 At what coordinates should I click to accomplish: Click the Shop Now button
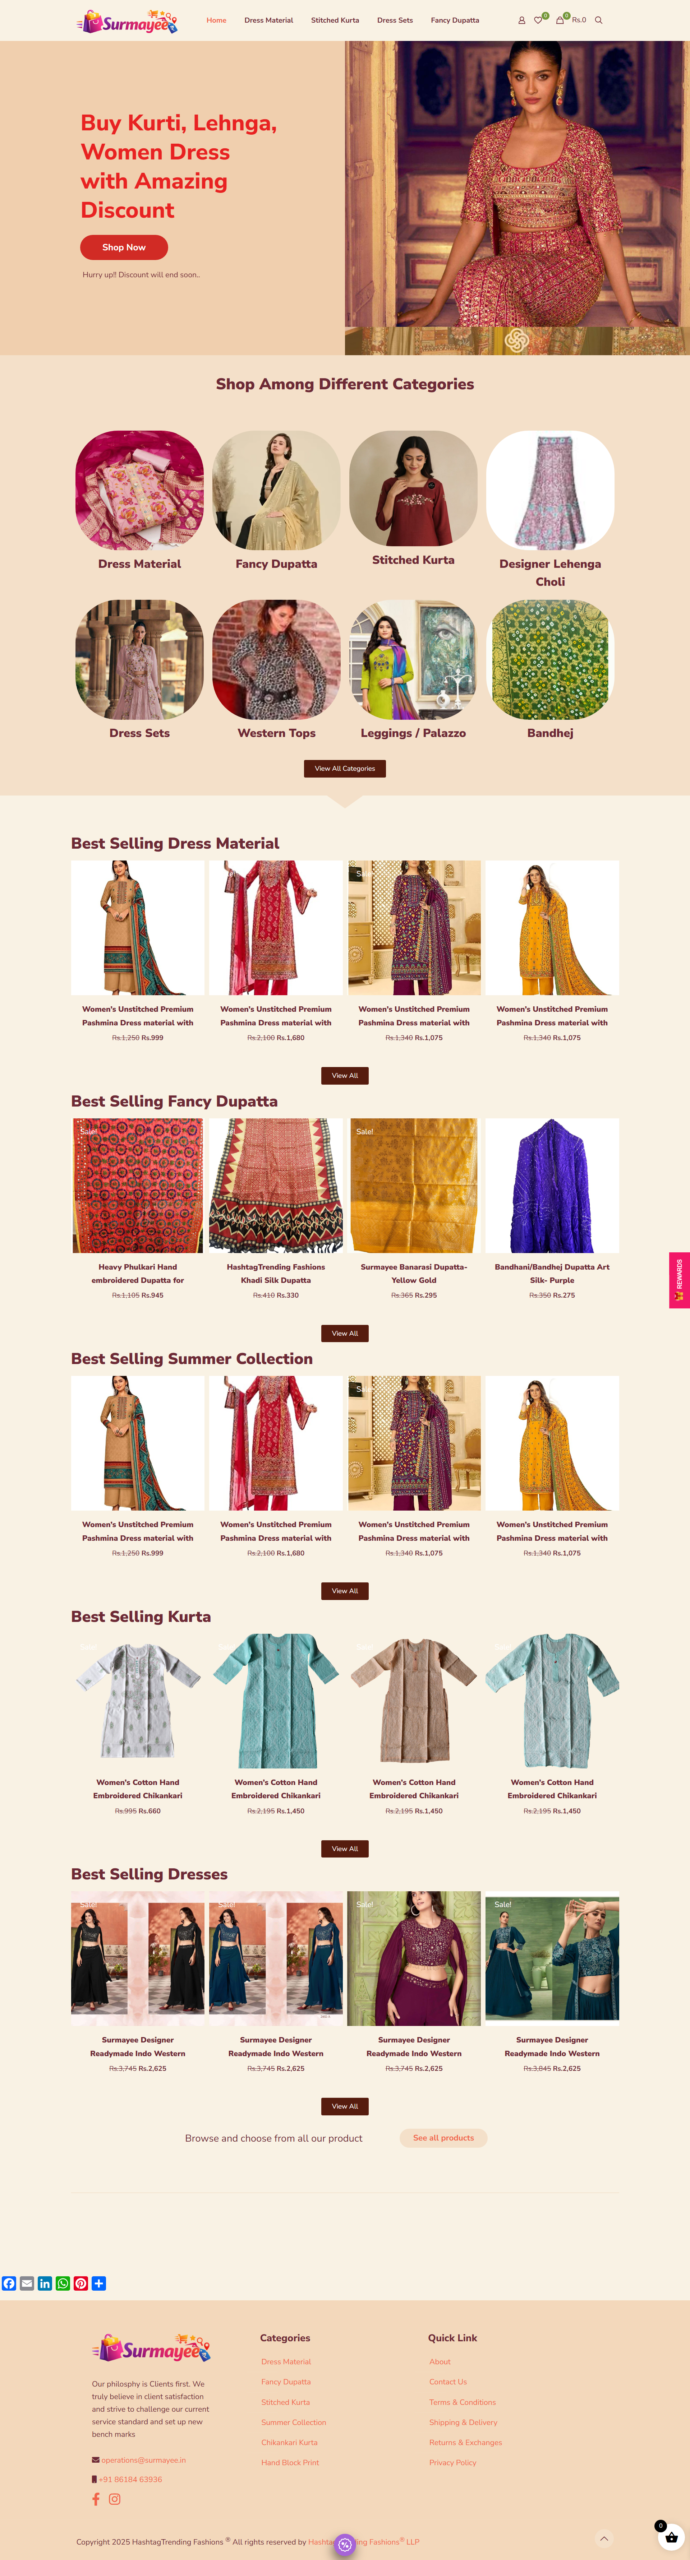pos(124,247)
